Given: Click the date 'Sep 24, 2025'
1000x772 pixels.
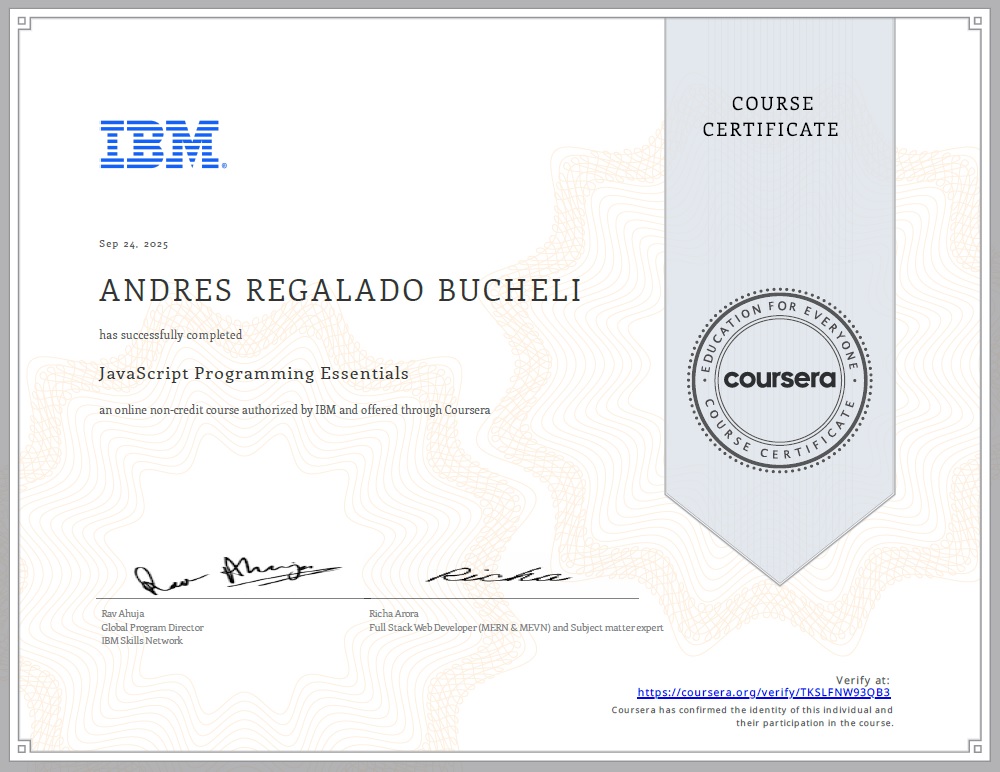Looking at the screenshot, I should tap(133, 243).
